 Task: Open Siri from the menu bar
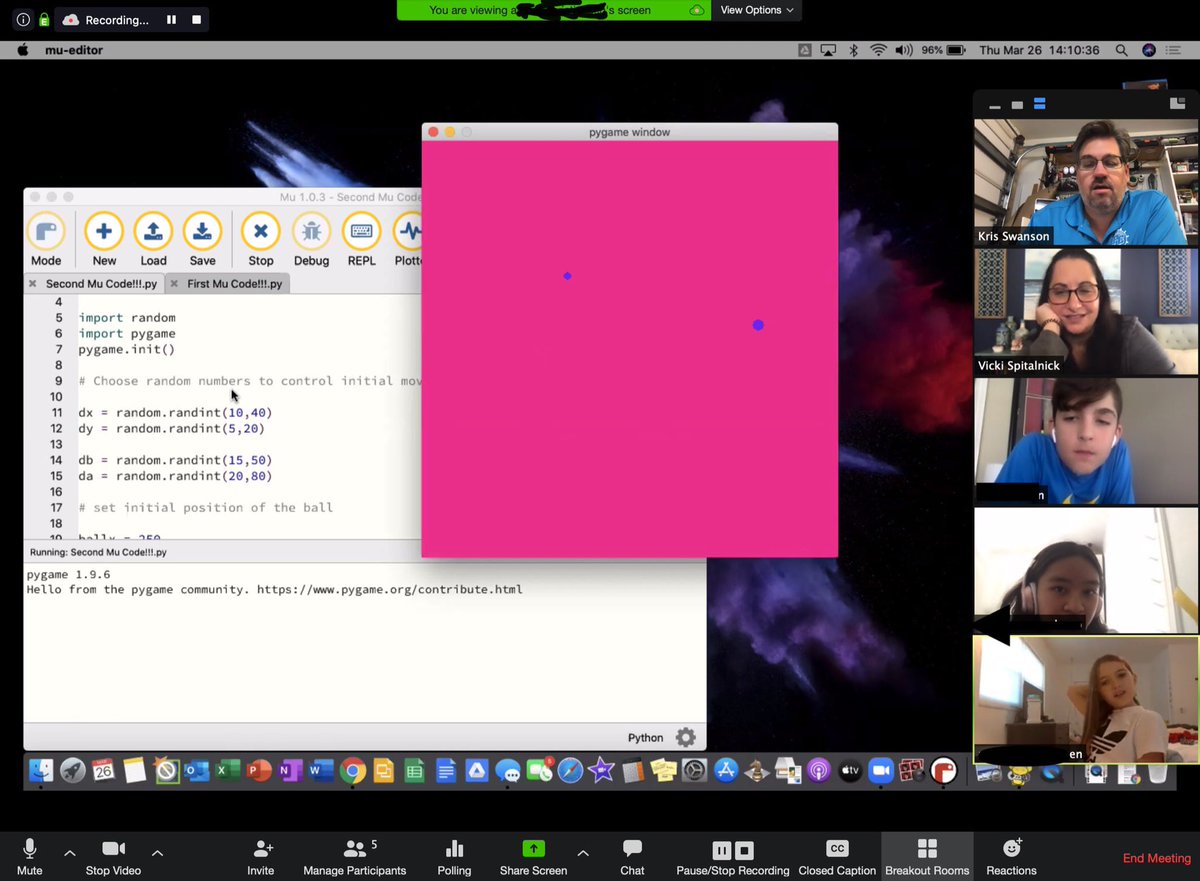(1148, 50)
